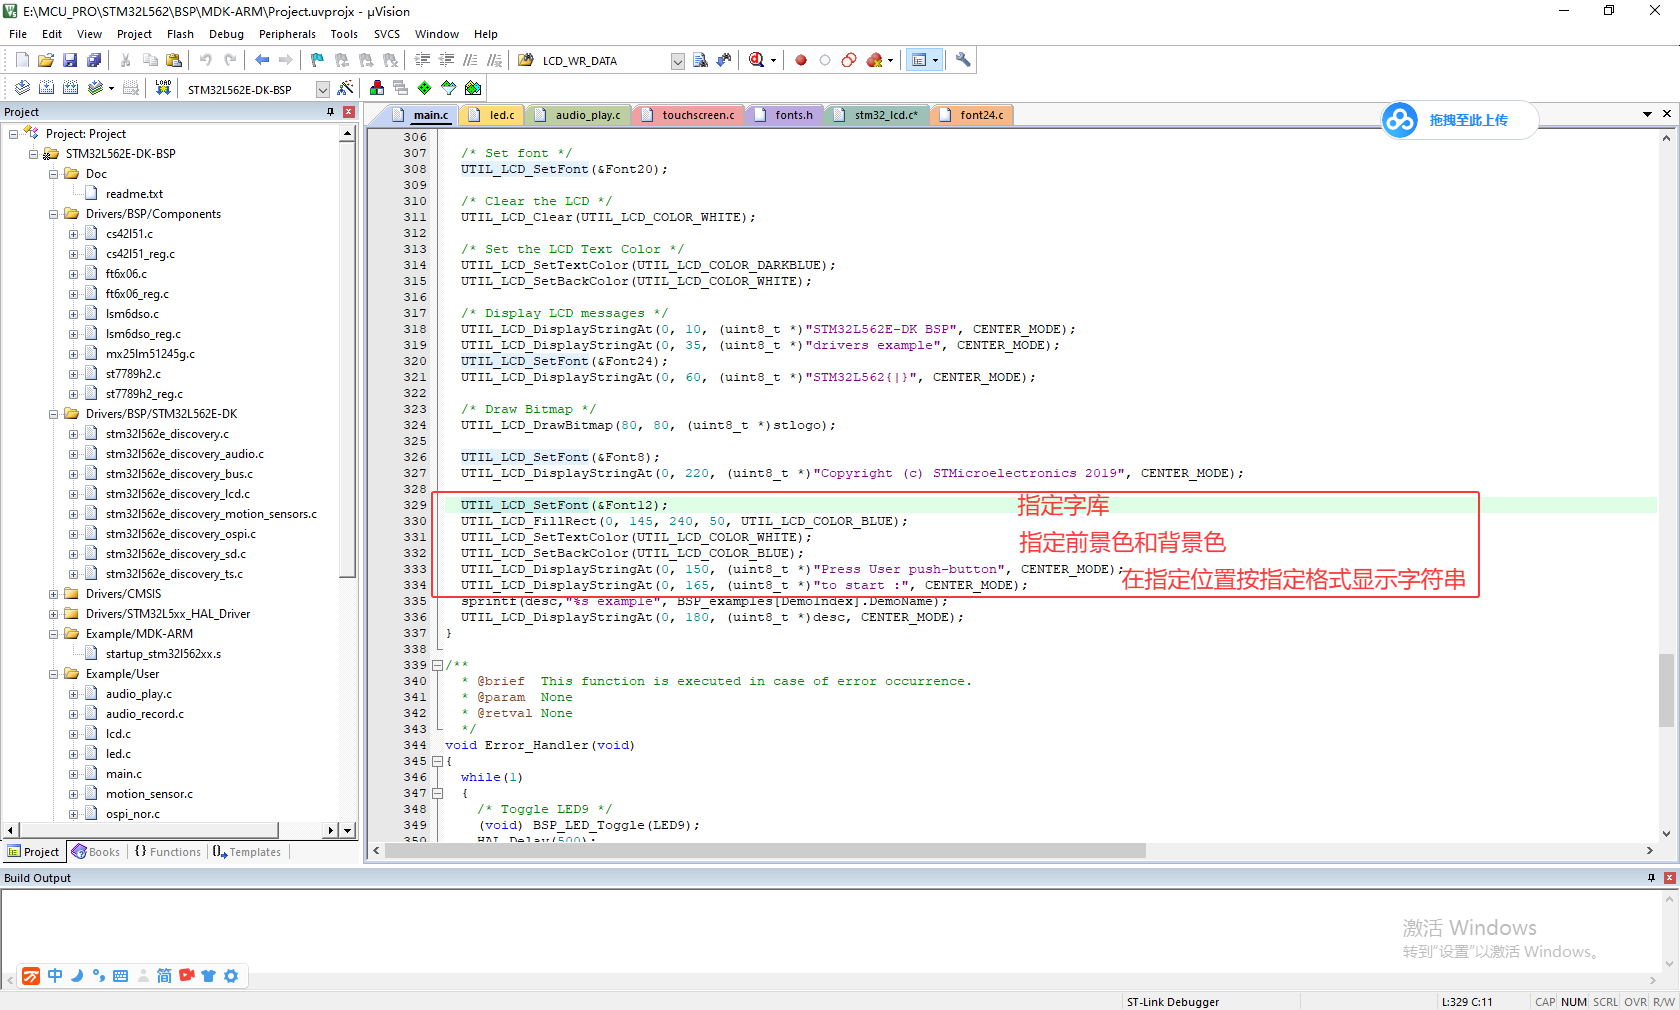
Task: Open the LCD_WR_DATA search dropdown
Action: click(677, 61)
